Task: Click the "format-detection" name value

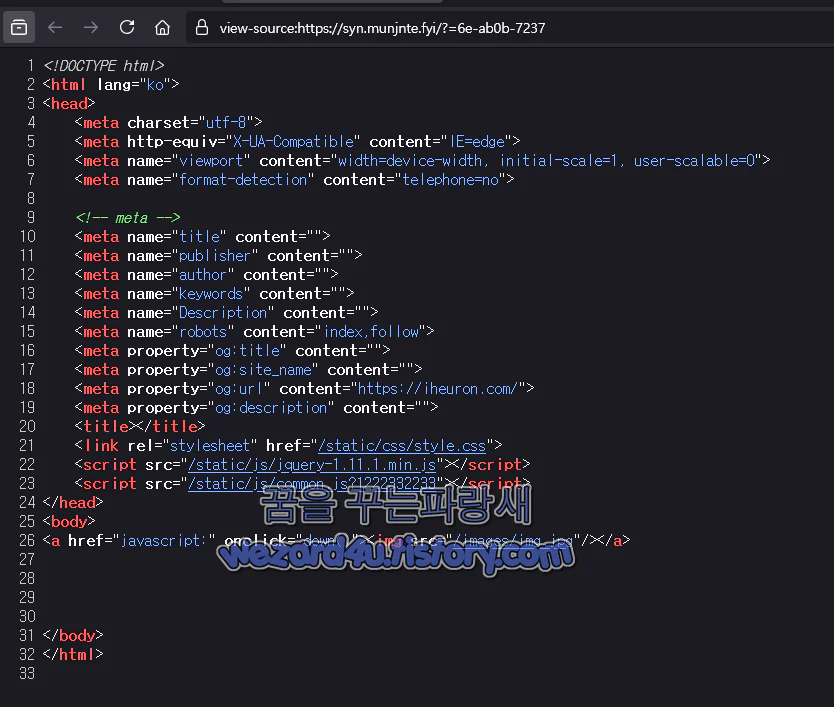Action: click(243, 180)
